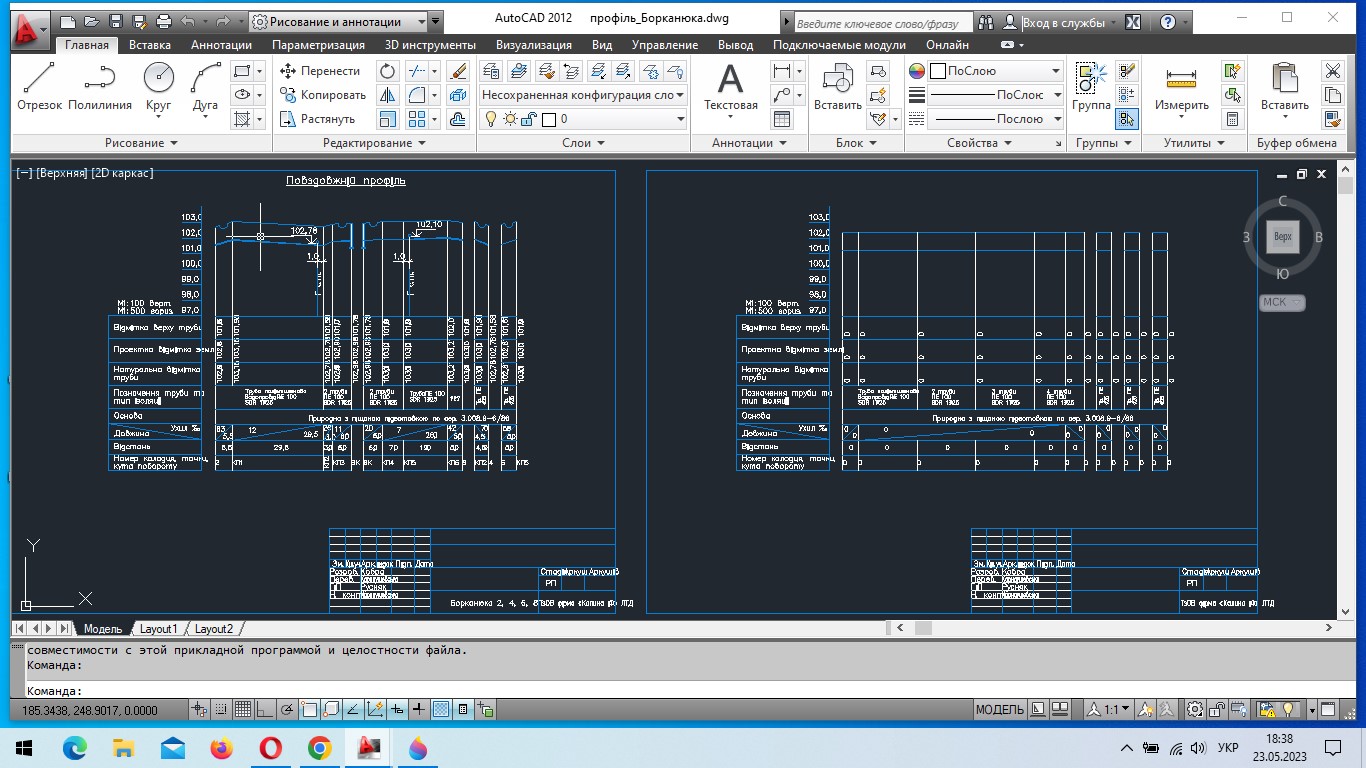1366x768 pixels.
Task: Click the scissors Cut icon
Action: [x=1332, y=71]
